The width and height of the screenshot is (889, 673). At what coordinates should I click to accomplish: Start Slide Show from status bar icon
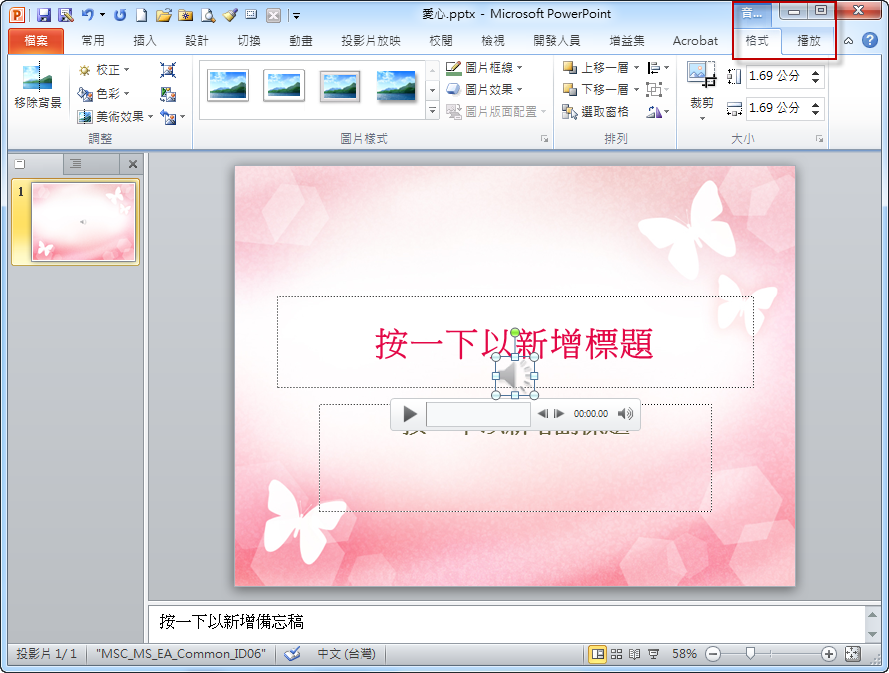coord(653,654)
